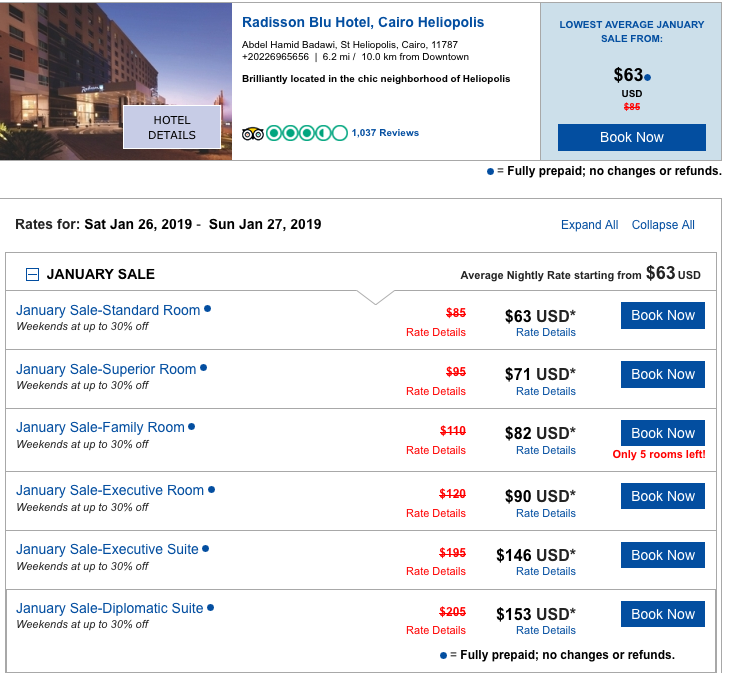Click the TripAdvisor owl rating icon
This screenshot has width=733, height=673.
(x=252, y=133)
